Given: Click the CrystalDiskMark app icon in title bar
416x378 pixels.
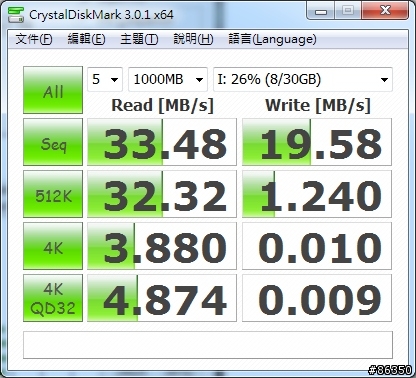Looking at the screenshot, I should point(16,15).
